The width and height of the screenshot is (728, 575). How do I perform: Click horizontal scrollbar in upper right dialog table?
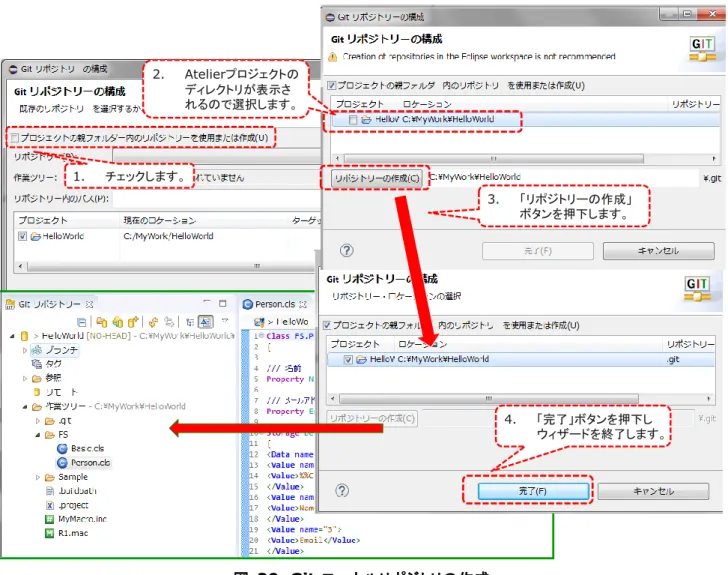494,158
